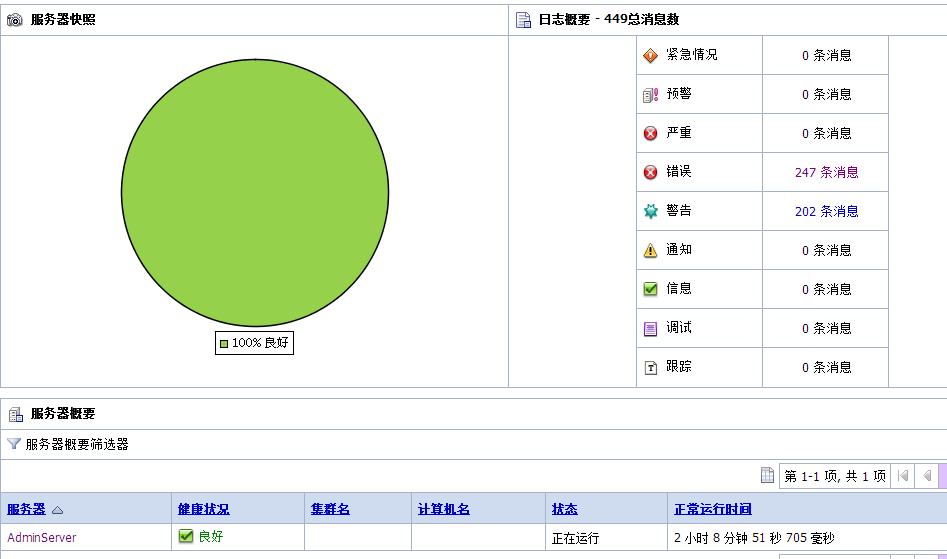The width and height of the screenshot is (947, 559).
Task: Click the 0 条消息 count for 严重
Action: click(x=826, y=133)
